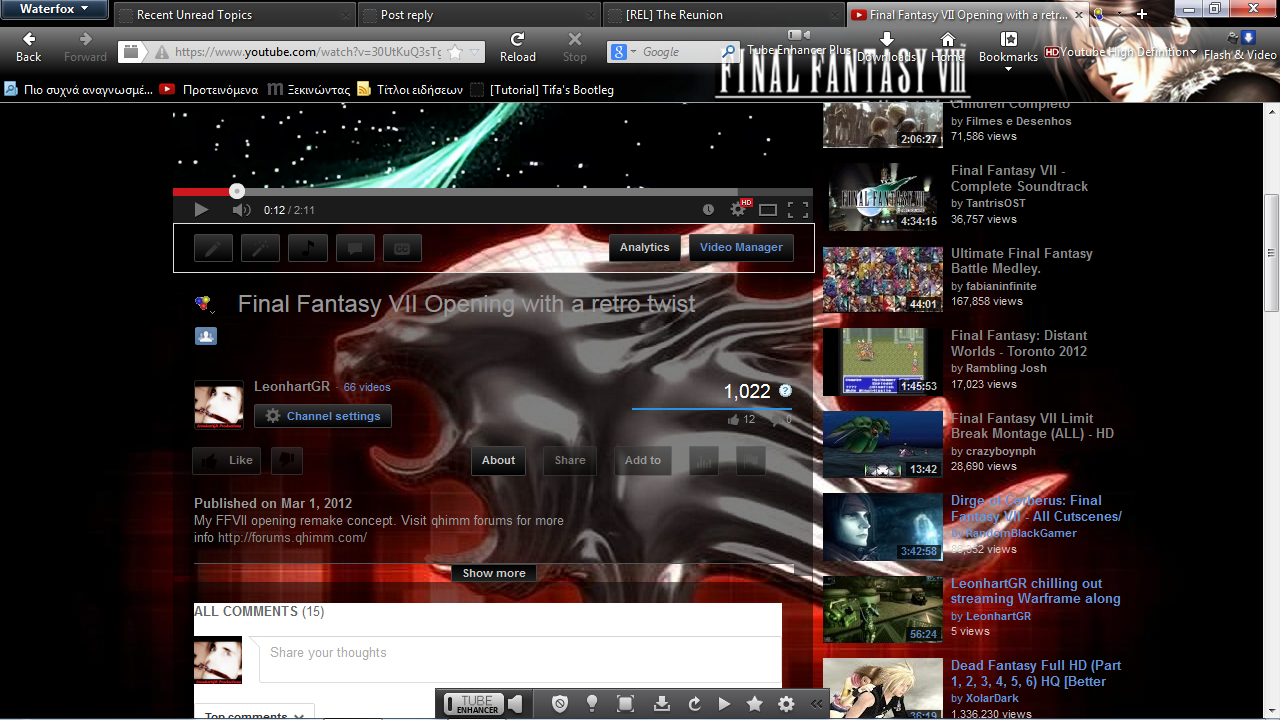Click the group icon below the video title

[x=206, y=336]
